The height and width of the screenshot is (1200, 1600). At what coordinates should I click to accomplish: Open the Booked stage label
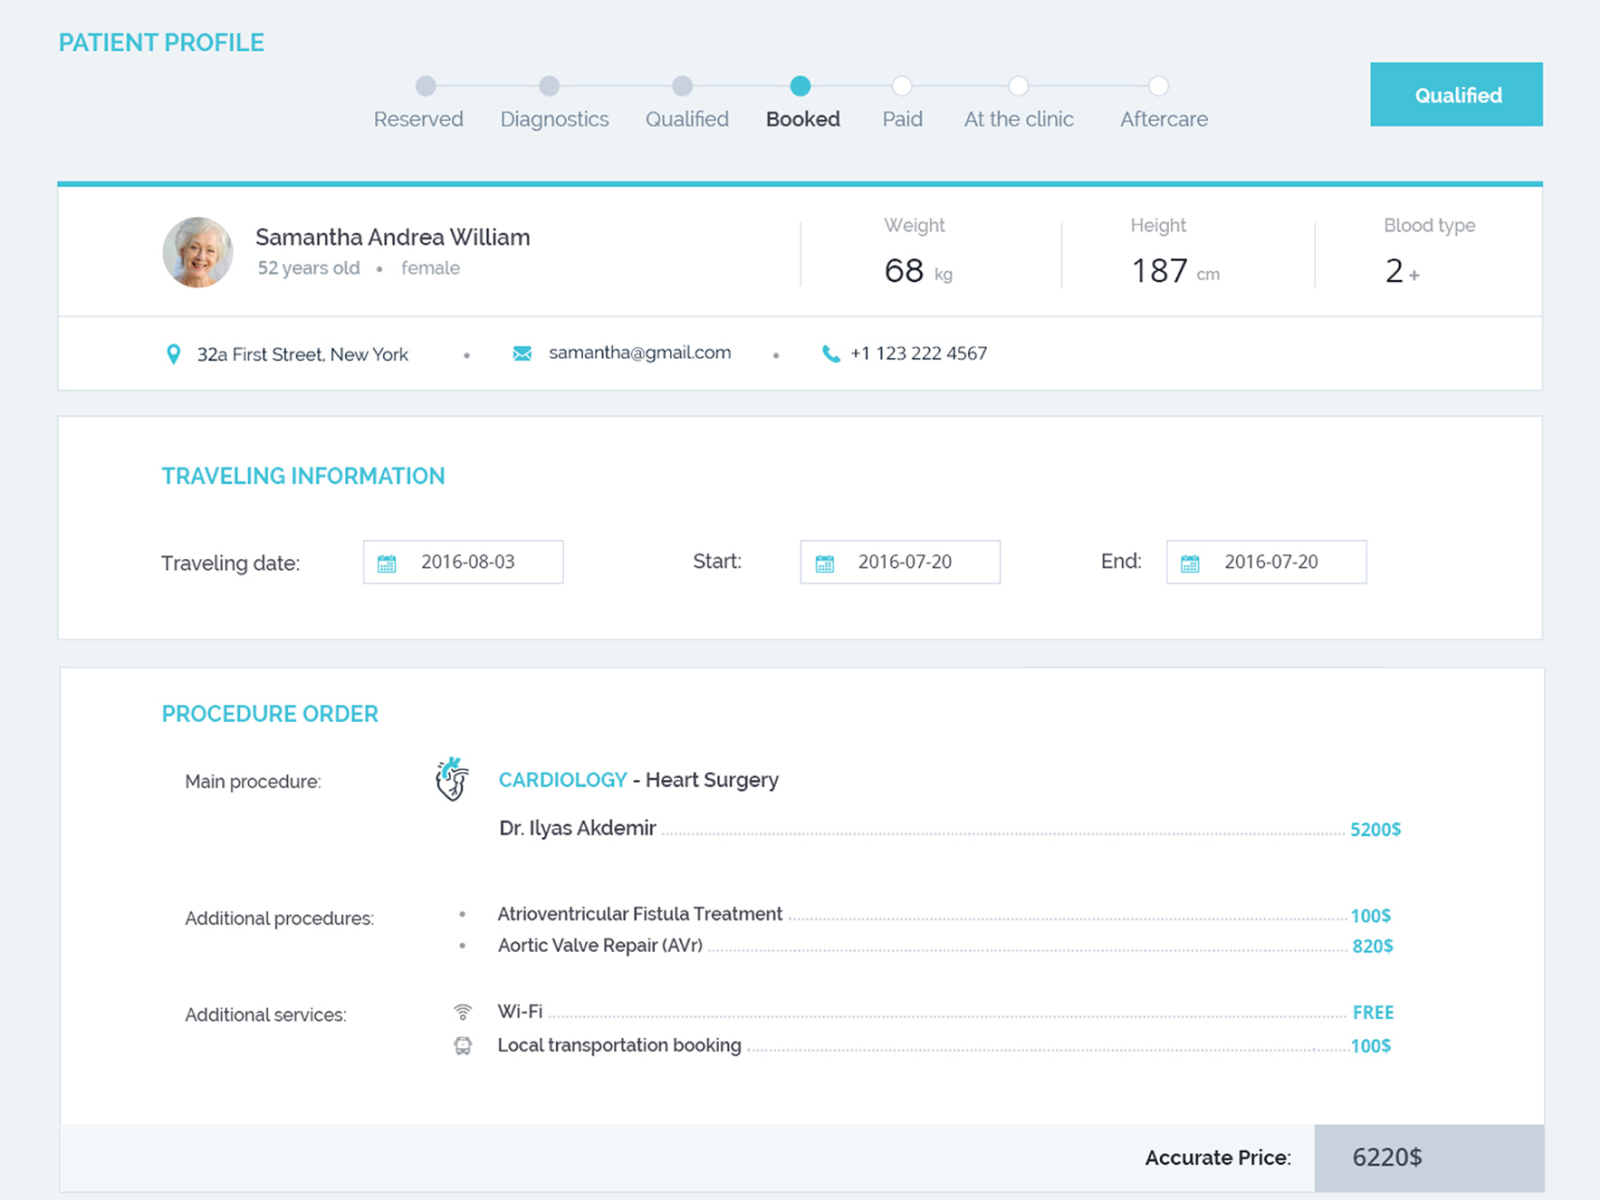click(x=803, y=119)
